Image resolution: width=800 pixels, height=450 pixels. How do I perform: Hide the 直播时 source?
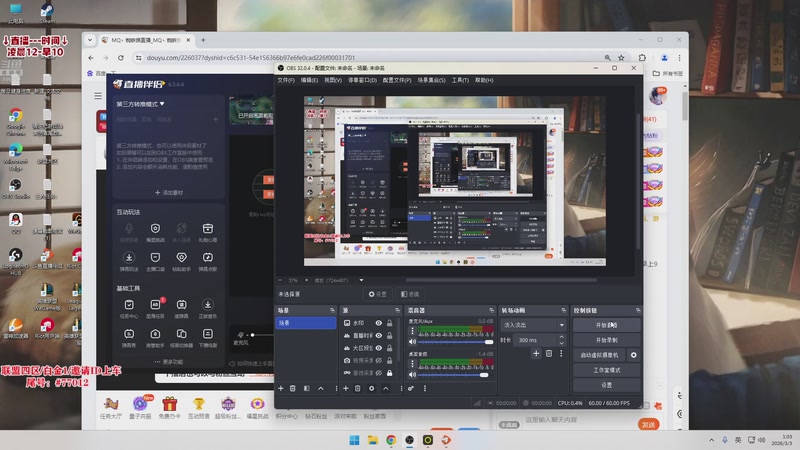point(379,336)
